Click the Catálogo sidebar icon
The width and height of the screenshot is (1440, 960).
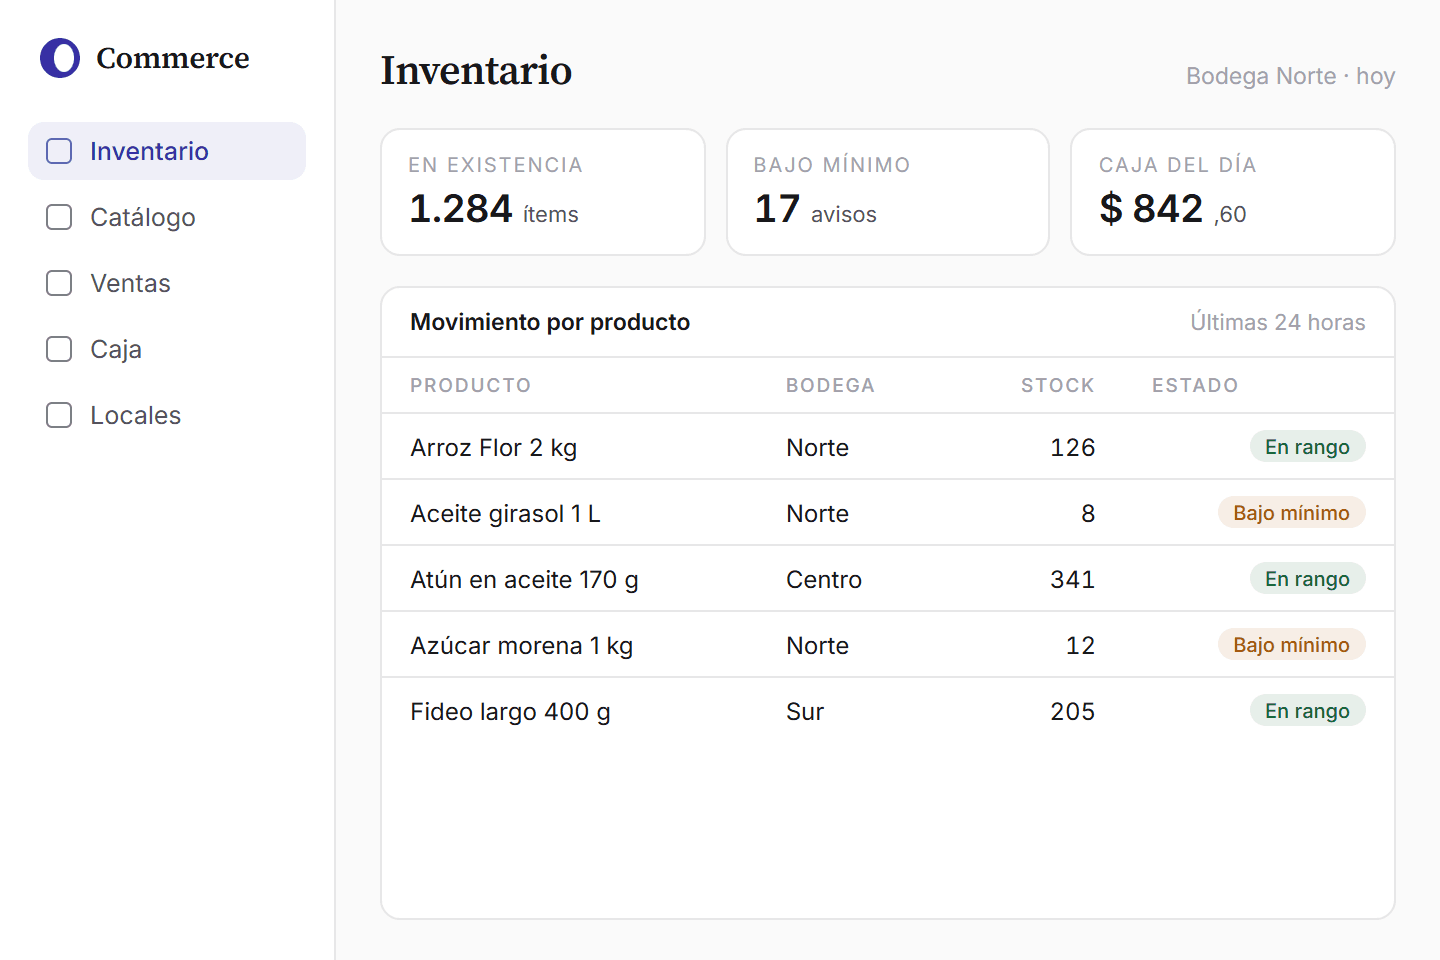pos(59,217)
